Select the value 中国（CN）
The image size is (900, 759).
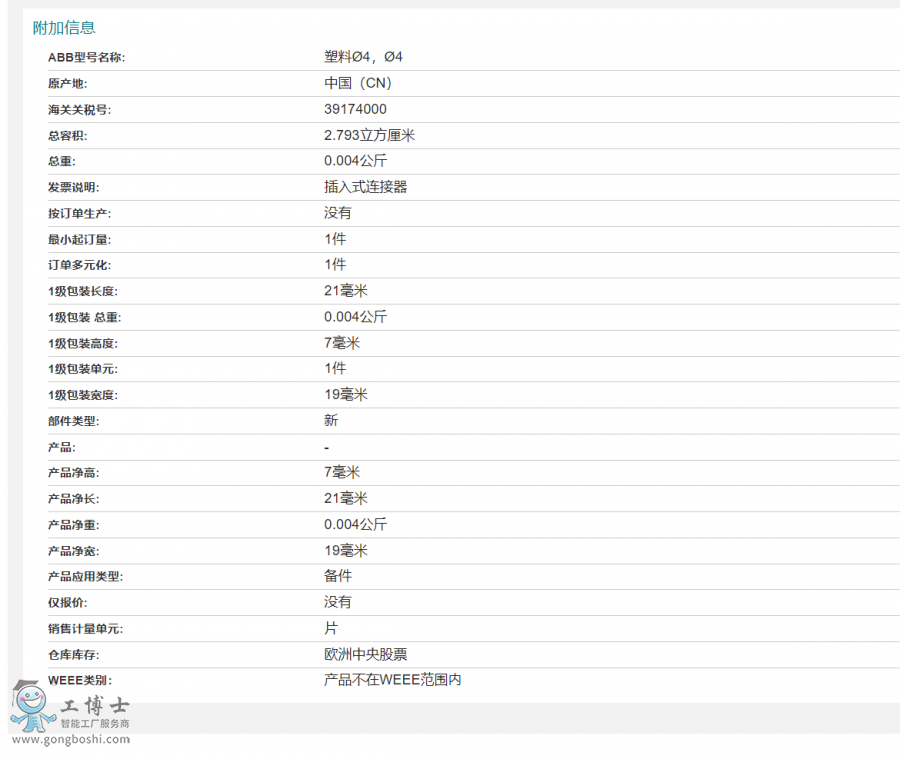coord(359,83)
